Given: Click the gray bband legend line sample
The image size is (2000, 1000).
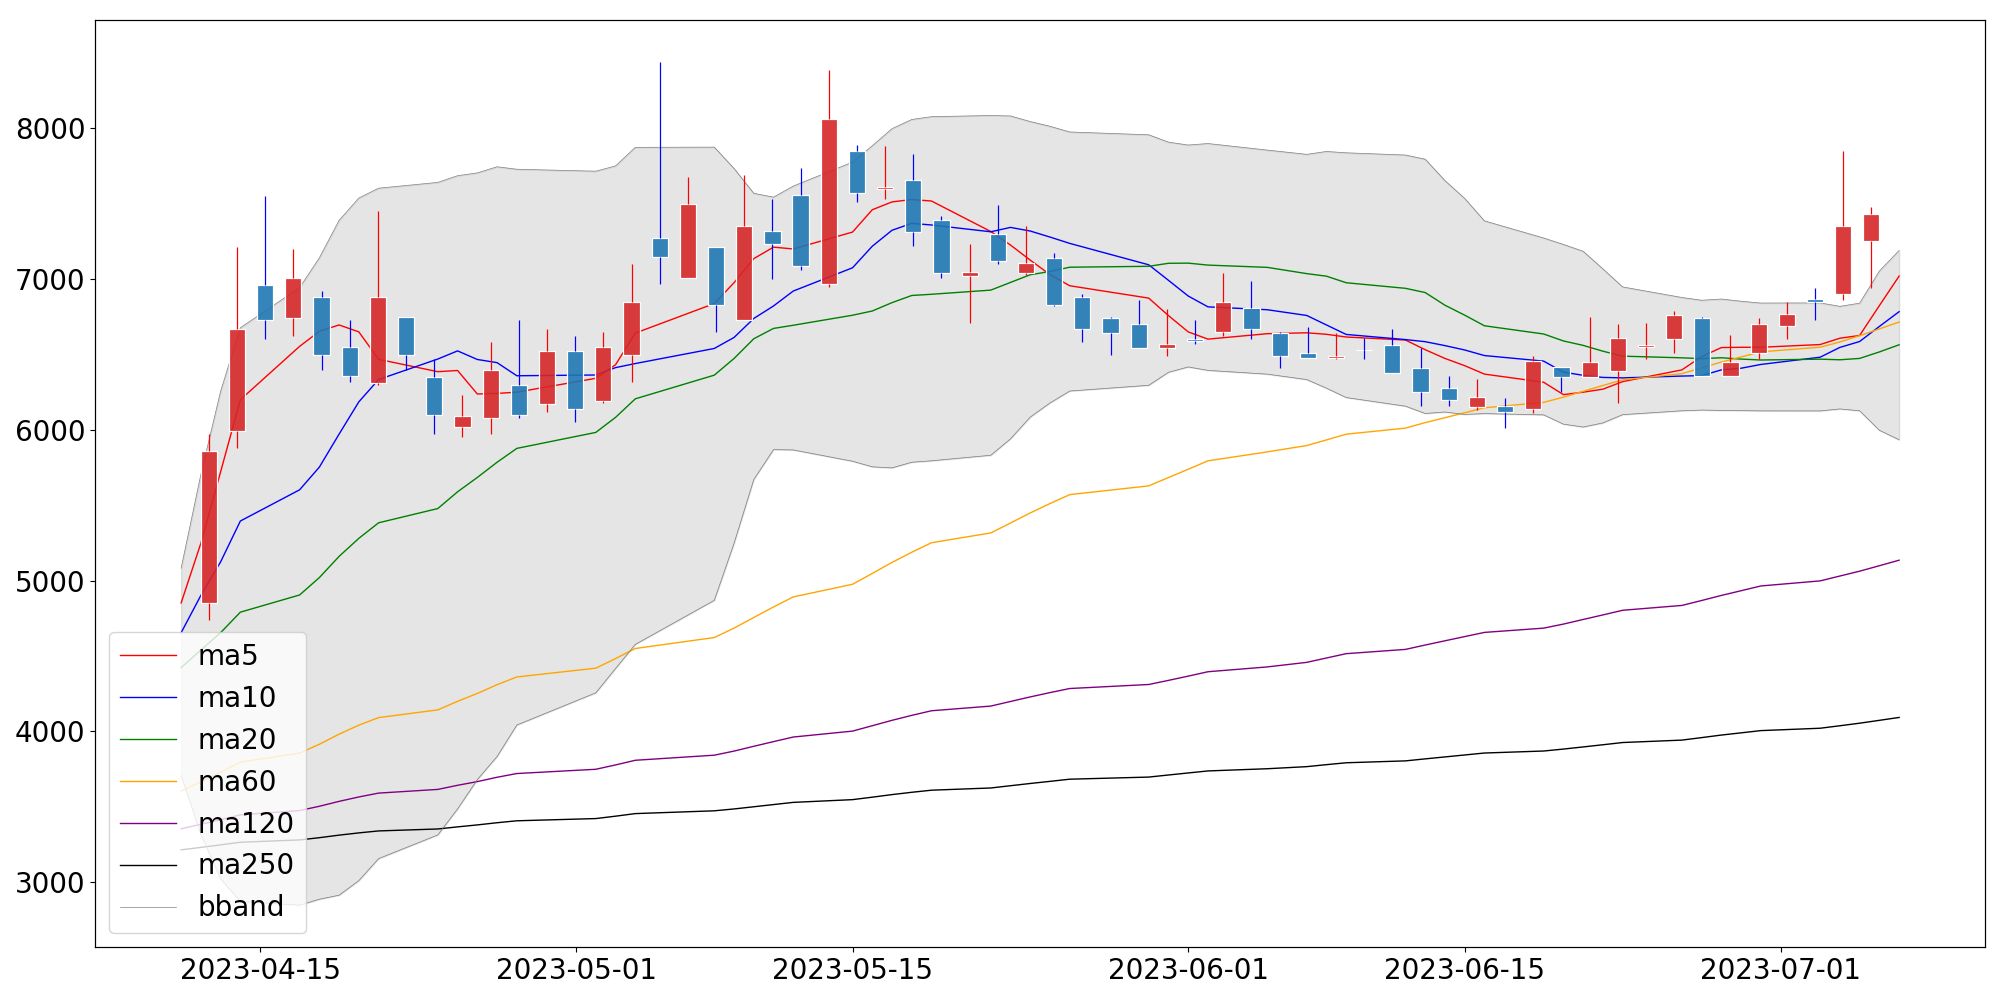Looking at the screenshot, I should tap(148, 907).
